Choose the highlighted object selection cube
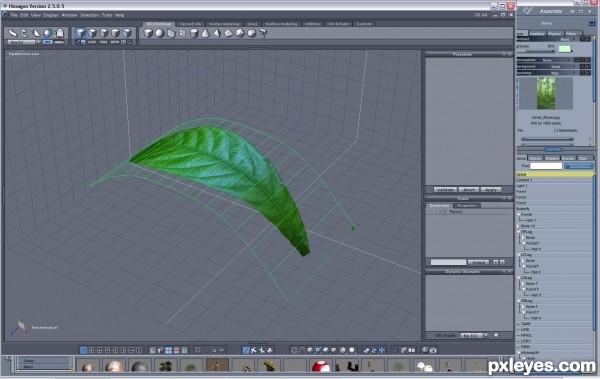Screen dimensions: 600x379 click(x=80, y=33)
